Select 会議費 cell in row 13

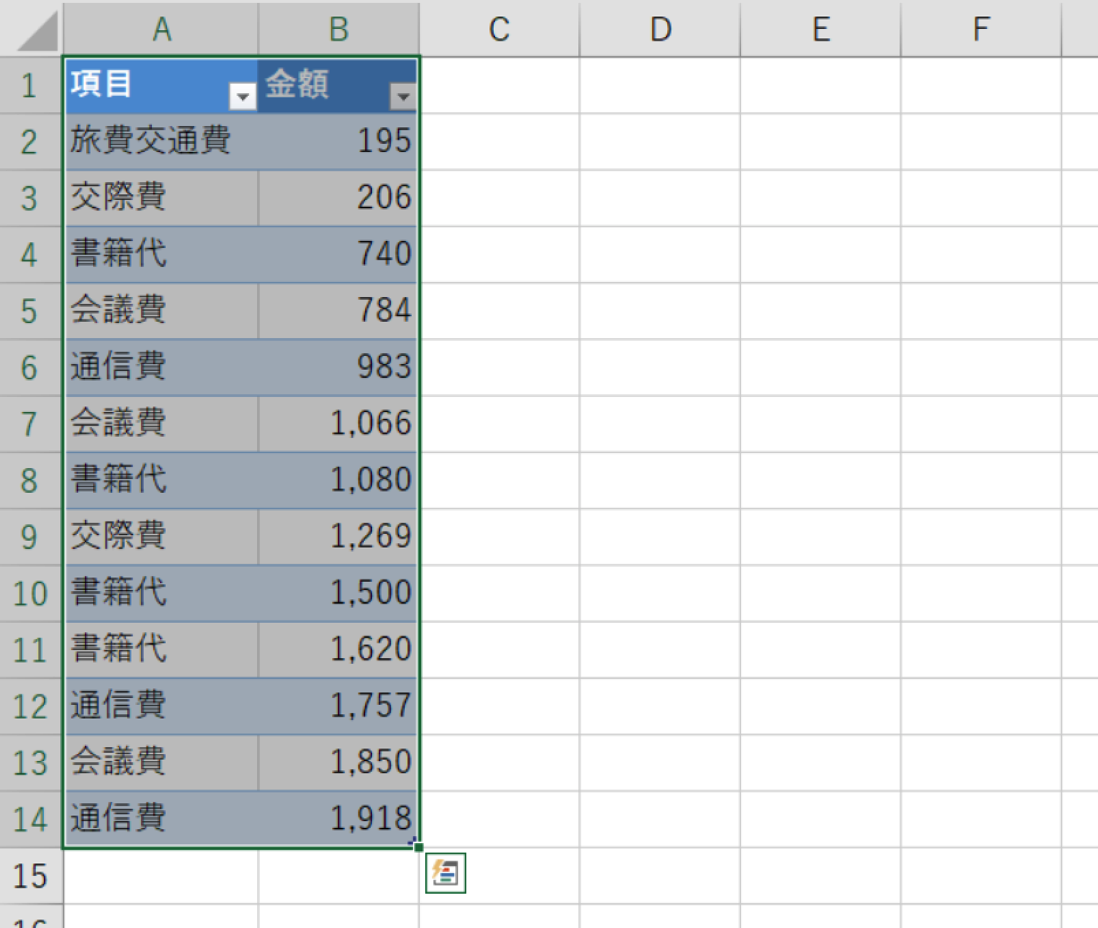[161, 763]
